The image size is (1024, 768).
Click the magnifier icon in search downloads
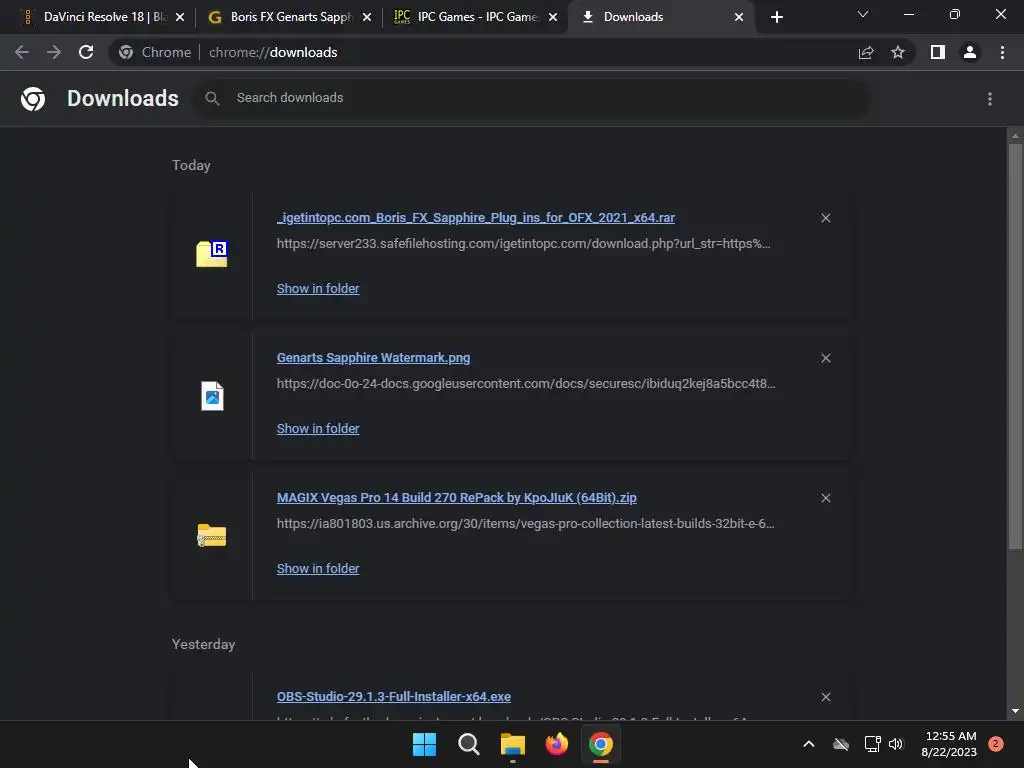click(x=212, y=98)
